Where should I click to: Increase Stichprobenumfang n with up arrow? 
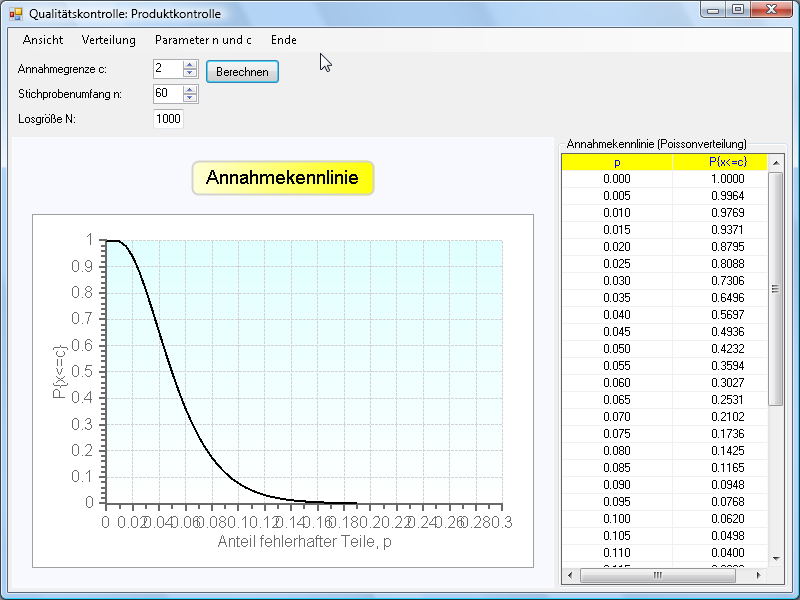coord(190,90)
